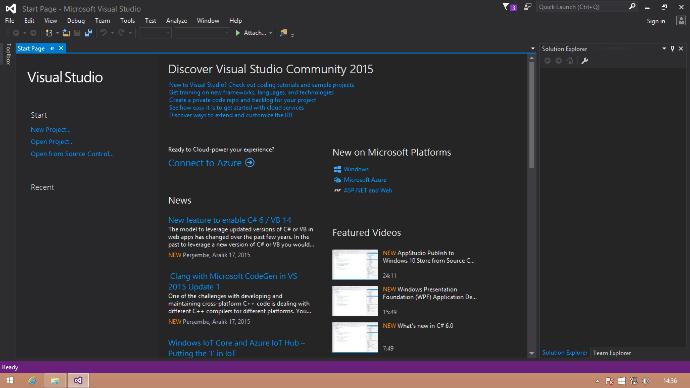Image resolution: width=690 pixels, height=388 pixels.
Task: Open the Solution Configurations combo box
Action: 154,33
